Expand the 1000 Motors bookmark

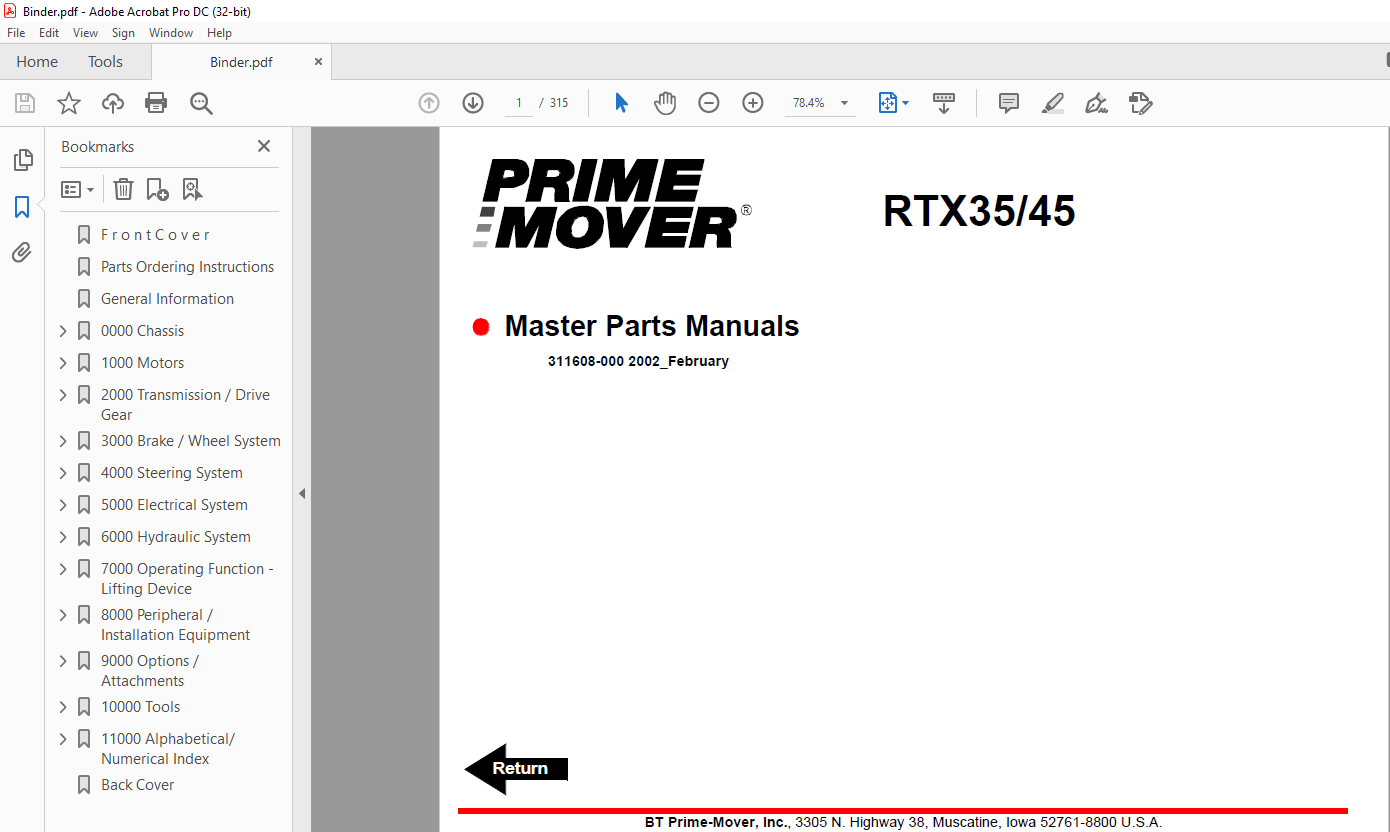[x=63, y=363]
